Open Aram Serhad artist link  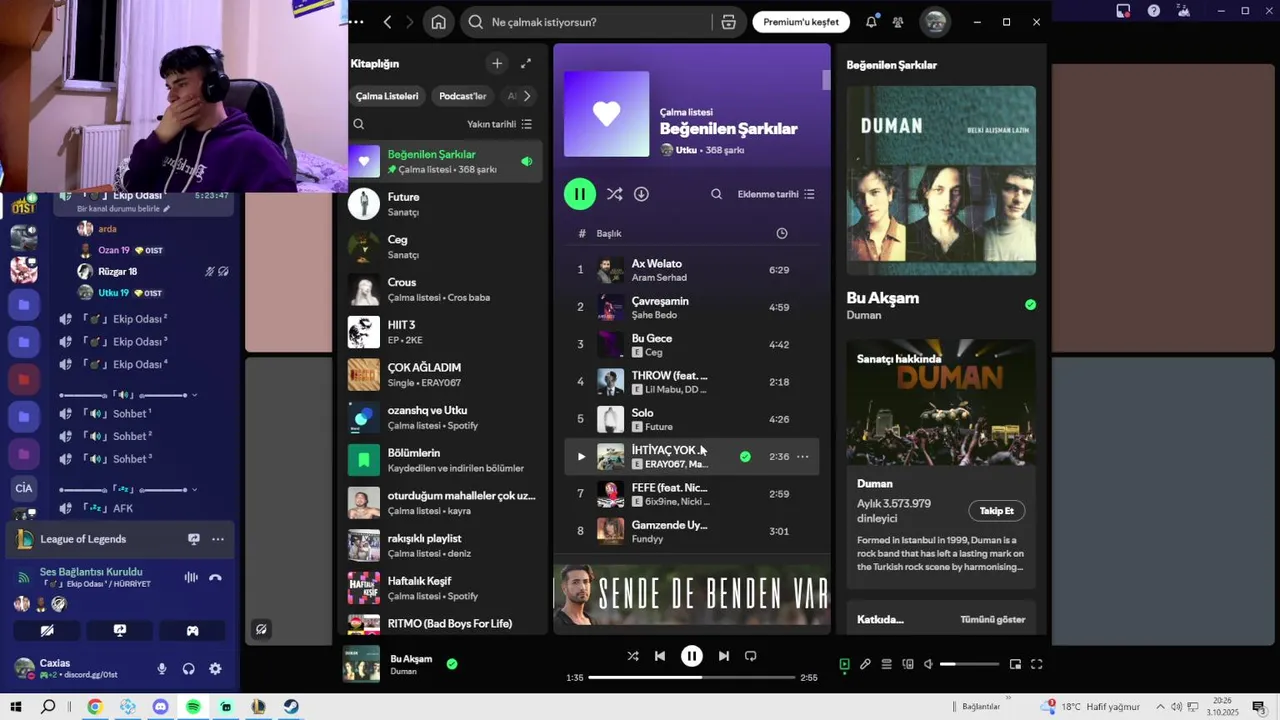click(659, 278)
